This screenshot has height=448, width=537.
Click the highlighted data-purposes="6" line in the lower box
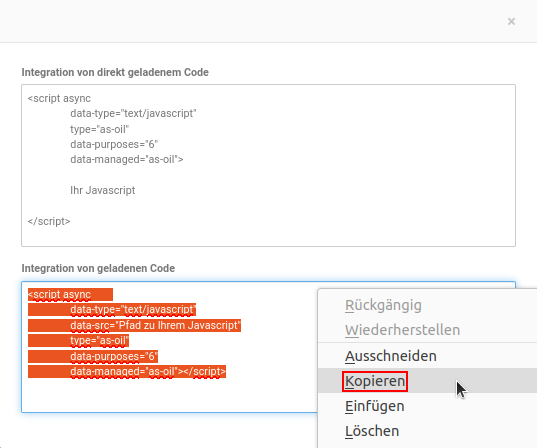114,356
